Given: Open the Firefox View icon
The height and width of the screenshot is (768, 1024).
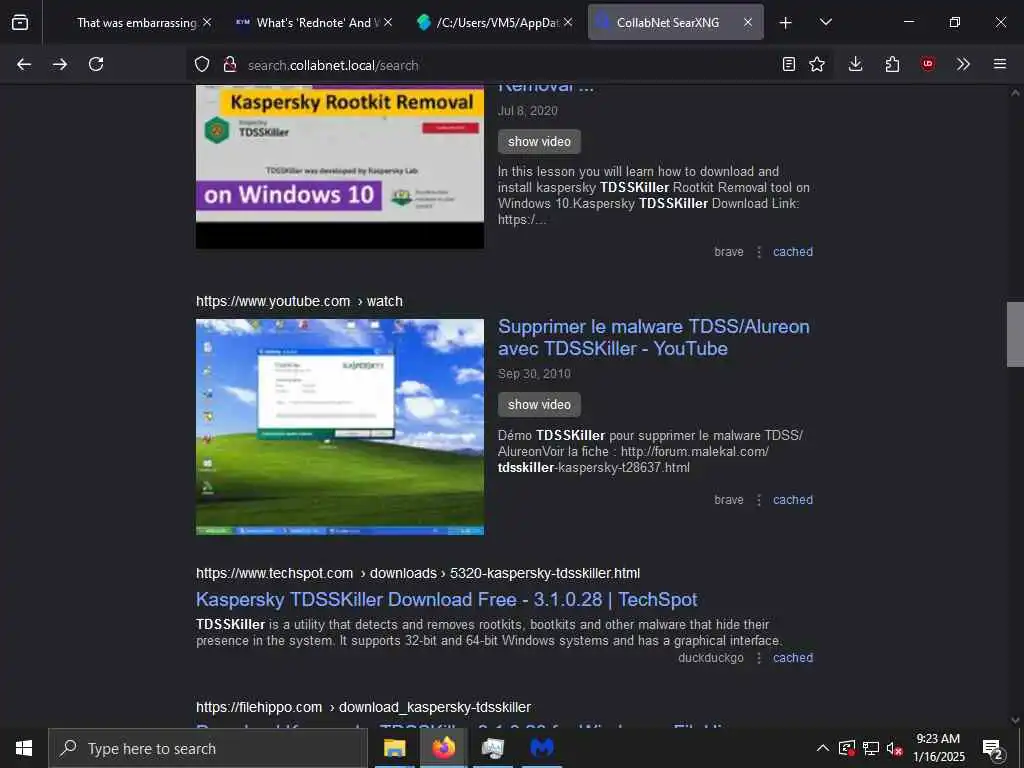Looking at the screenshot, I should [20, 22].
